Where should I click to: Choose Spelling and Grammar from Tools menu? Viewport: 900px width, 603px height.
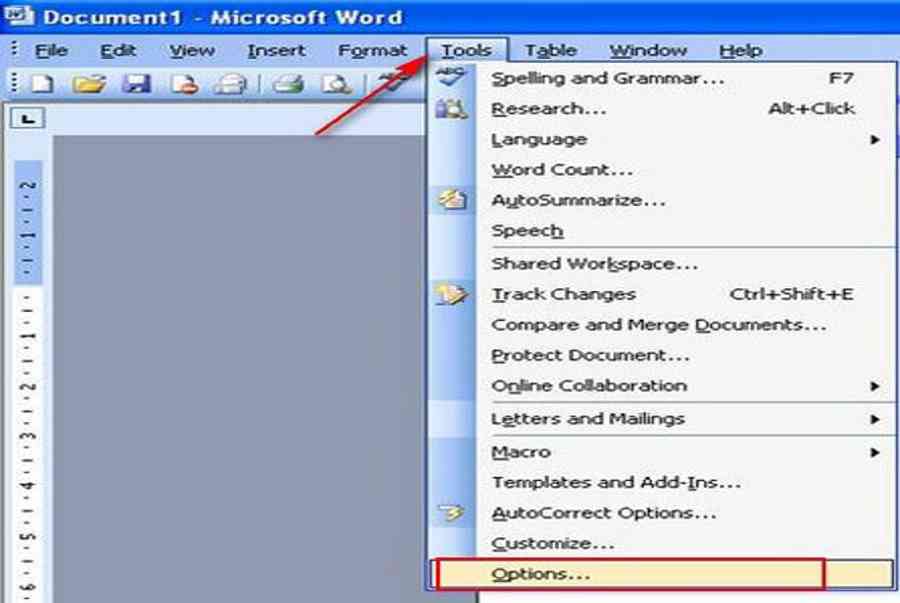point(662,78)
